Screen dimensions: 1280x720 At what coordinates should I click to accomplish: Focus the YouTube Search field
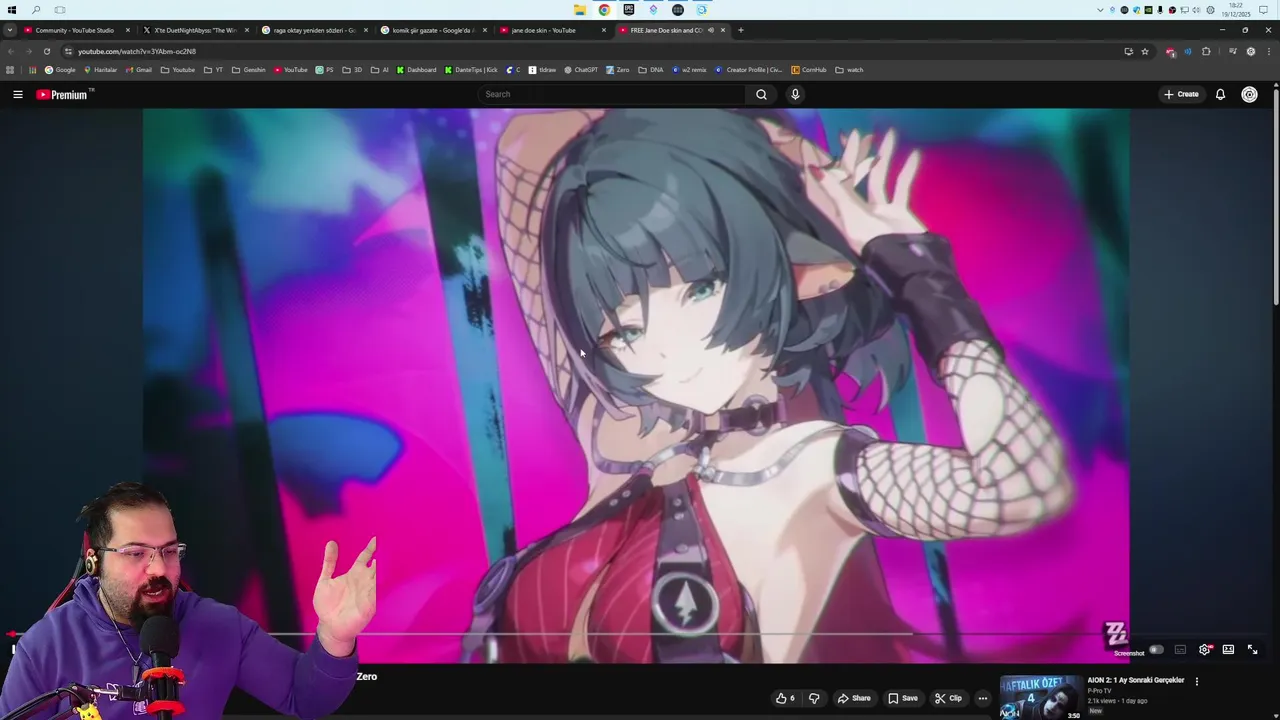[610, 94]
